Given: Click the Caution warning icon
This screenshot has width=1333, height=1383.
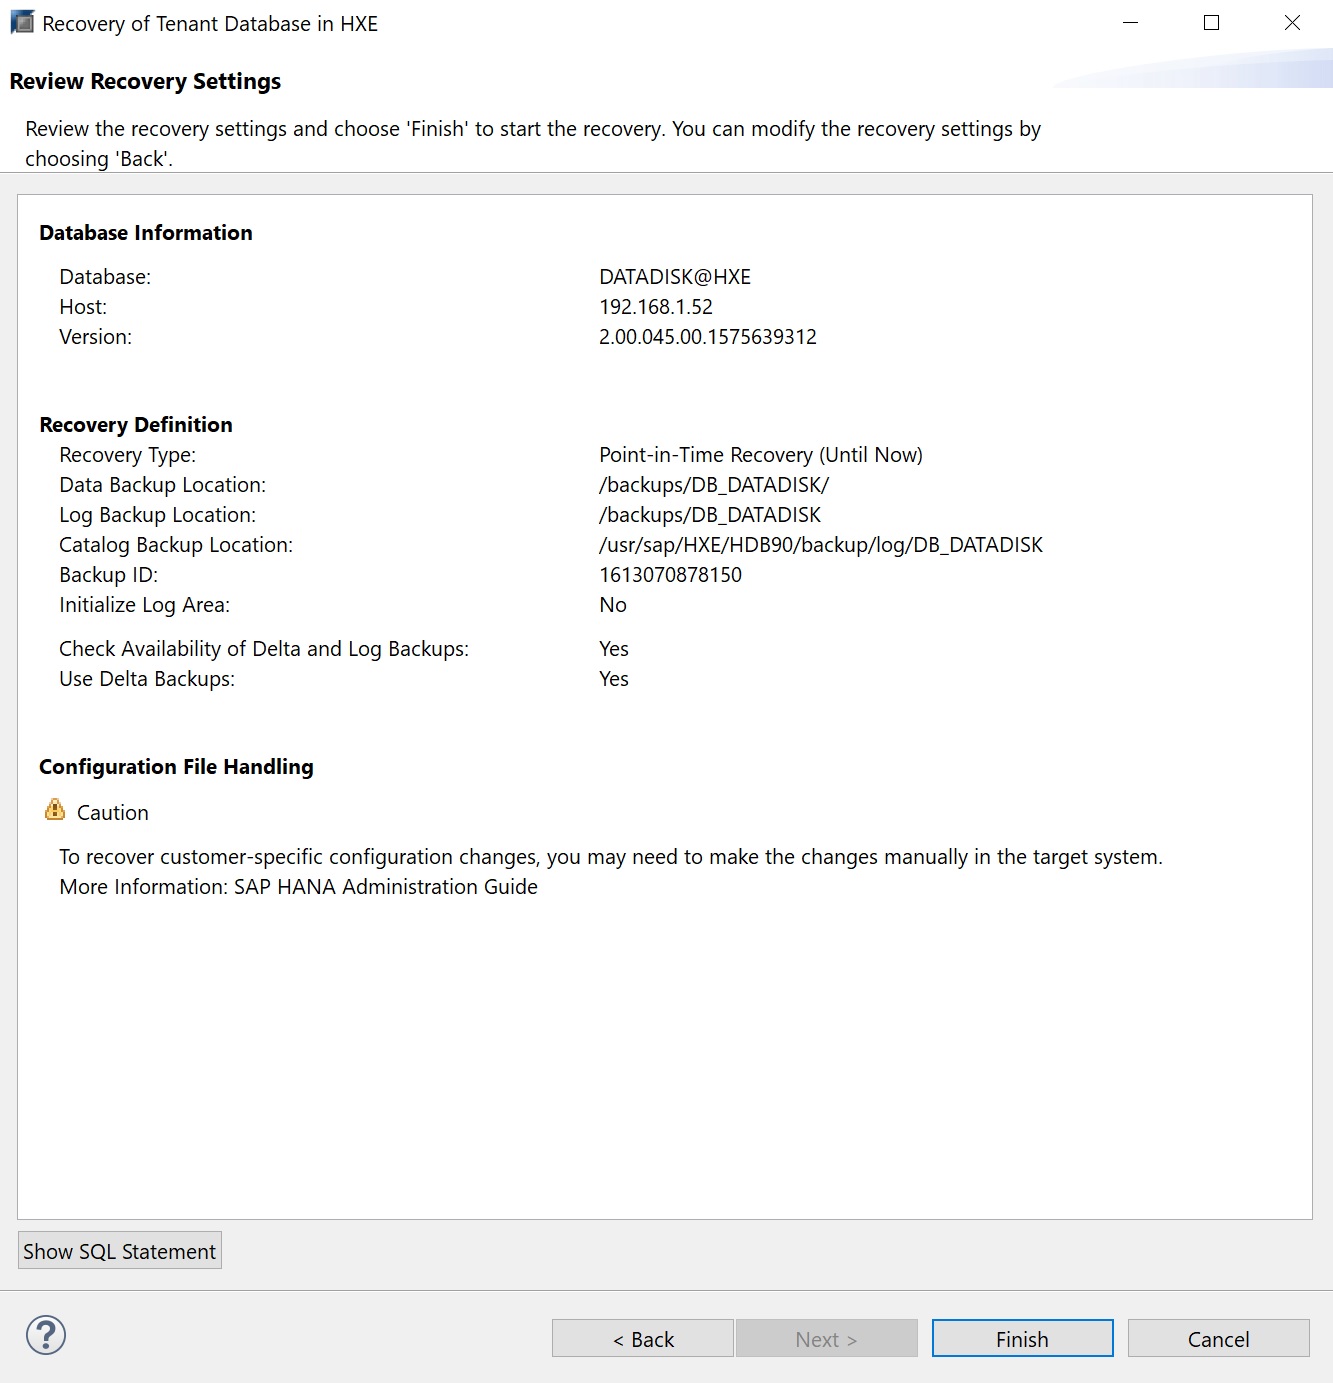Looking at the screenshot, I should 55,810.
